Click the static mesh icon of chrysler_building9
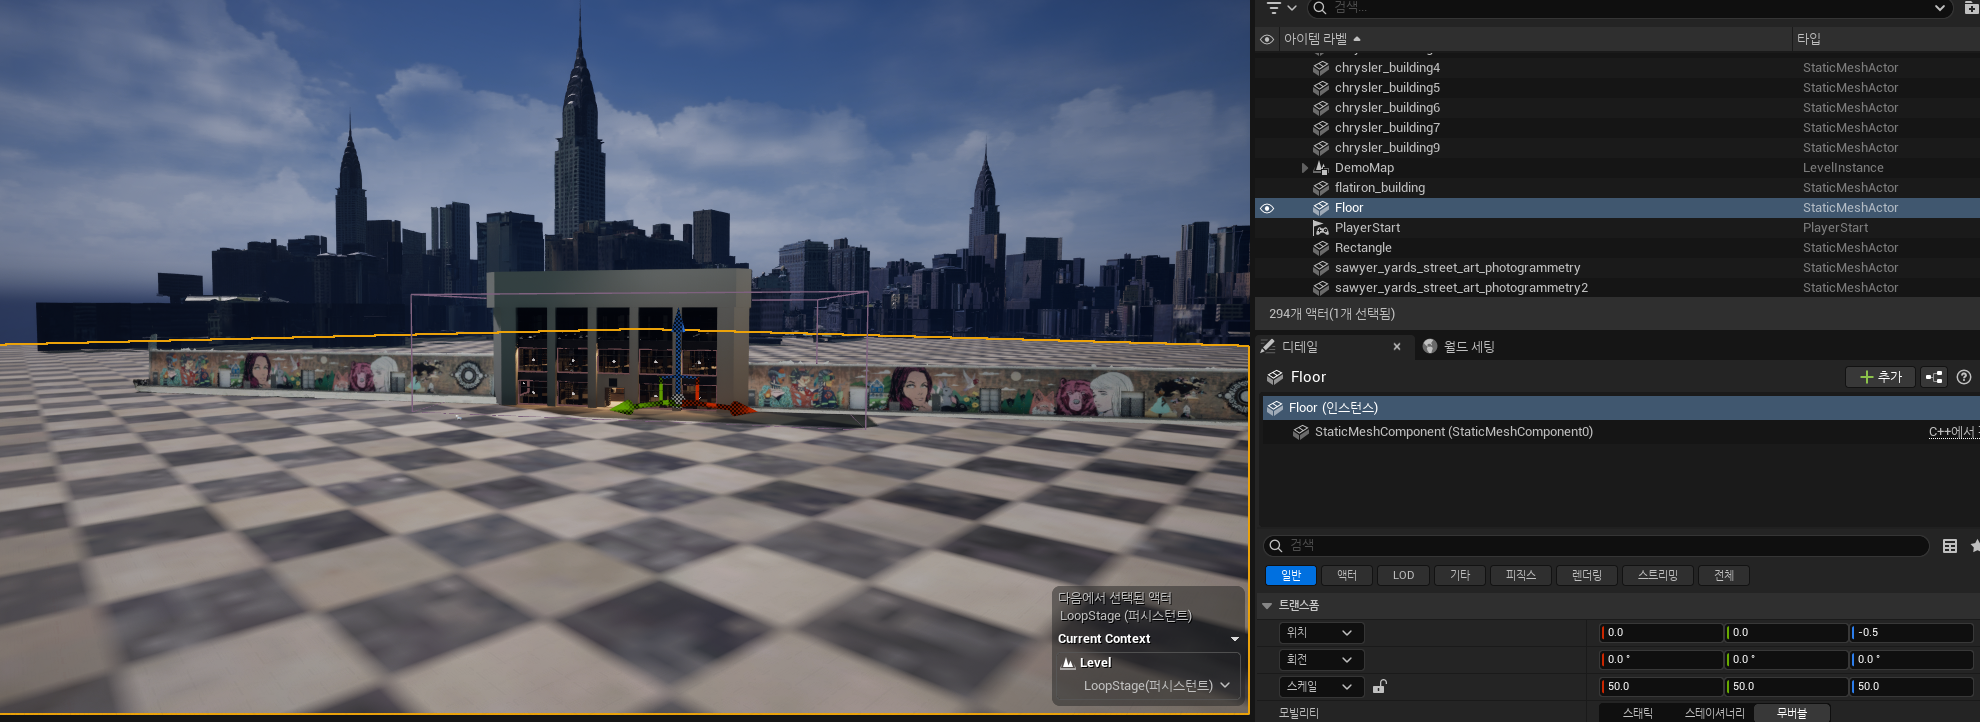Screen dimensions: 1980x722 1321,148
